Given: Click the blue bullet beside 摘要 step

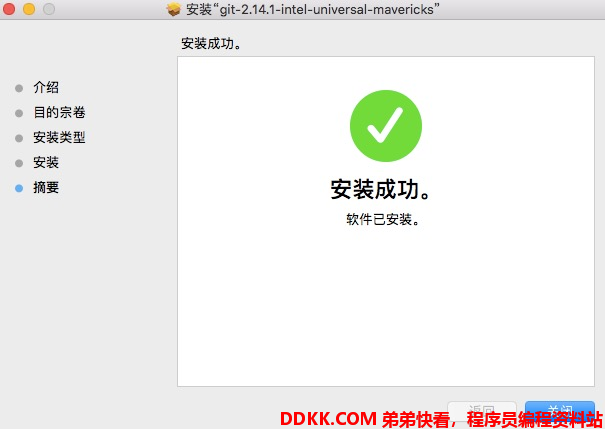Looking at the screenshot, I should click(x=19, y=188).
